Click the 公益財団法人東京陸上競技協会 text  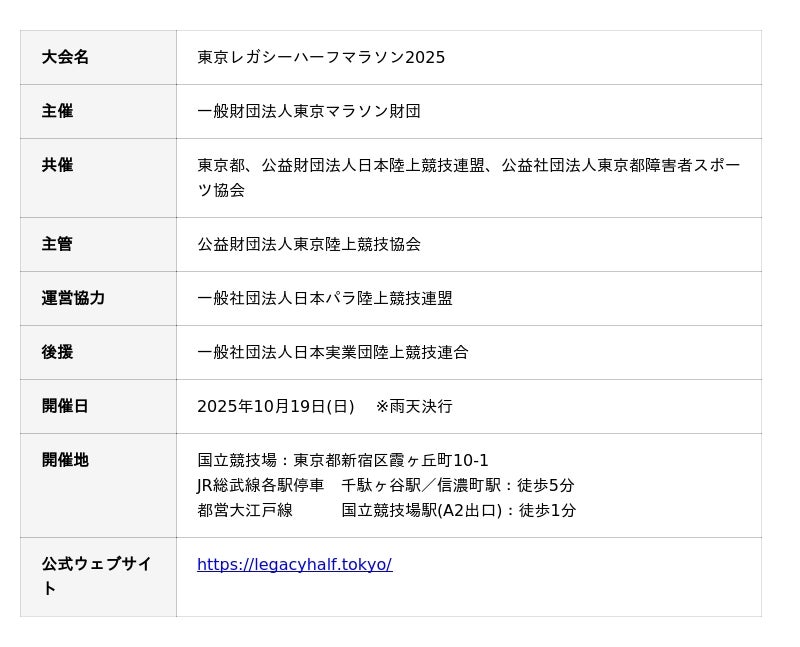click(308, 245)
